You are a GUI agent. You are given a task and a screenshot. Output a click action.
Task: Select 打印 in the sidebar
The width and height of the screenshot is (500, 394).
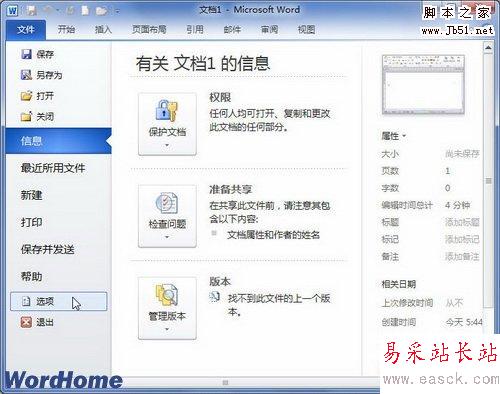pos(32,222)
